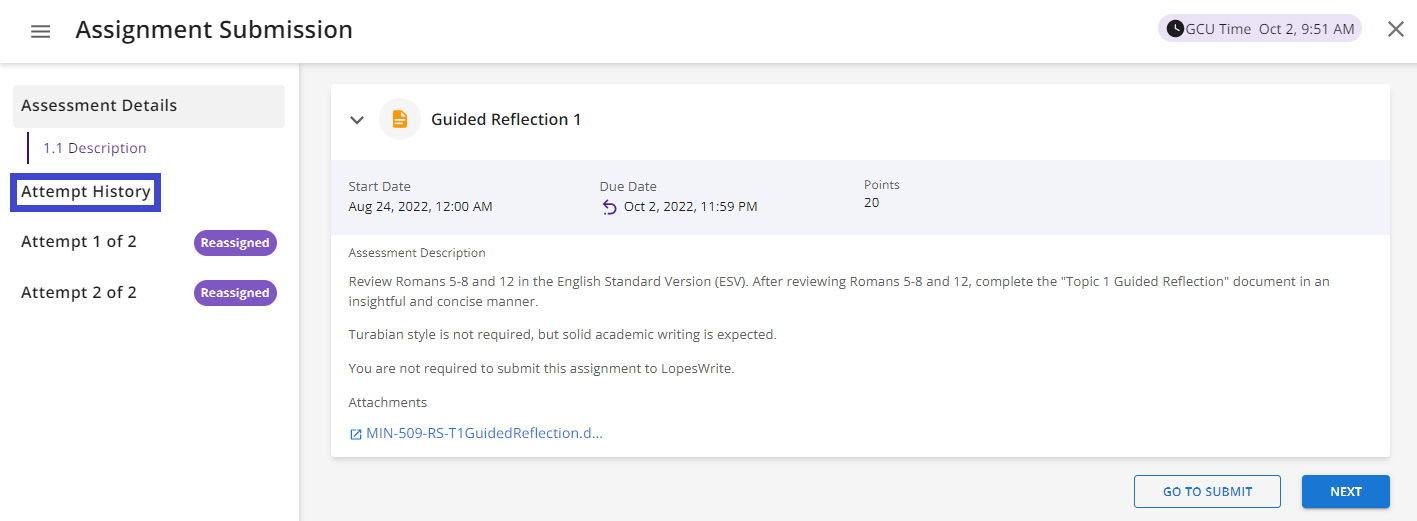Click the NEXT button
Viewport: 1417px width, 521px height.
1346,492
